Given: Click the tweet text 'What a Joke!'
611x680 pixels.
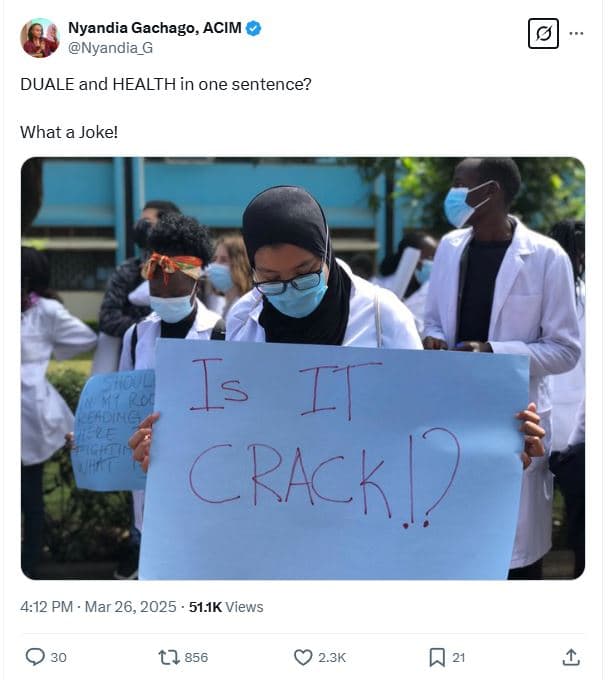Looking at the screenshot, I should click(x=69, y=132).
